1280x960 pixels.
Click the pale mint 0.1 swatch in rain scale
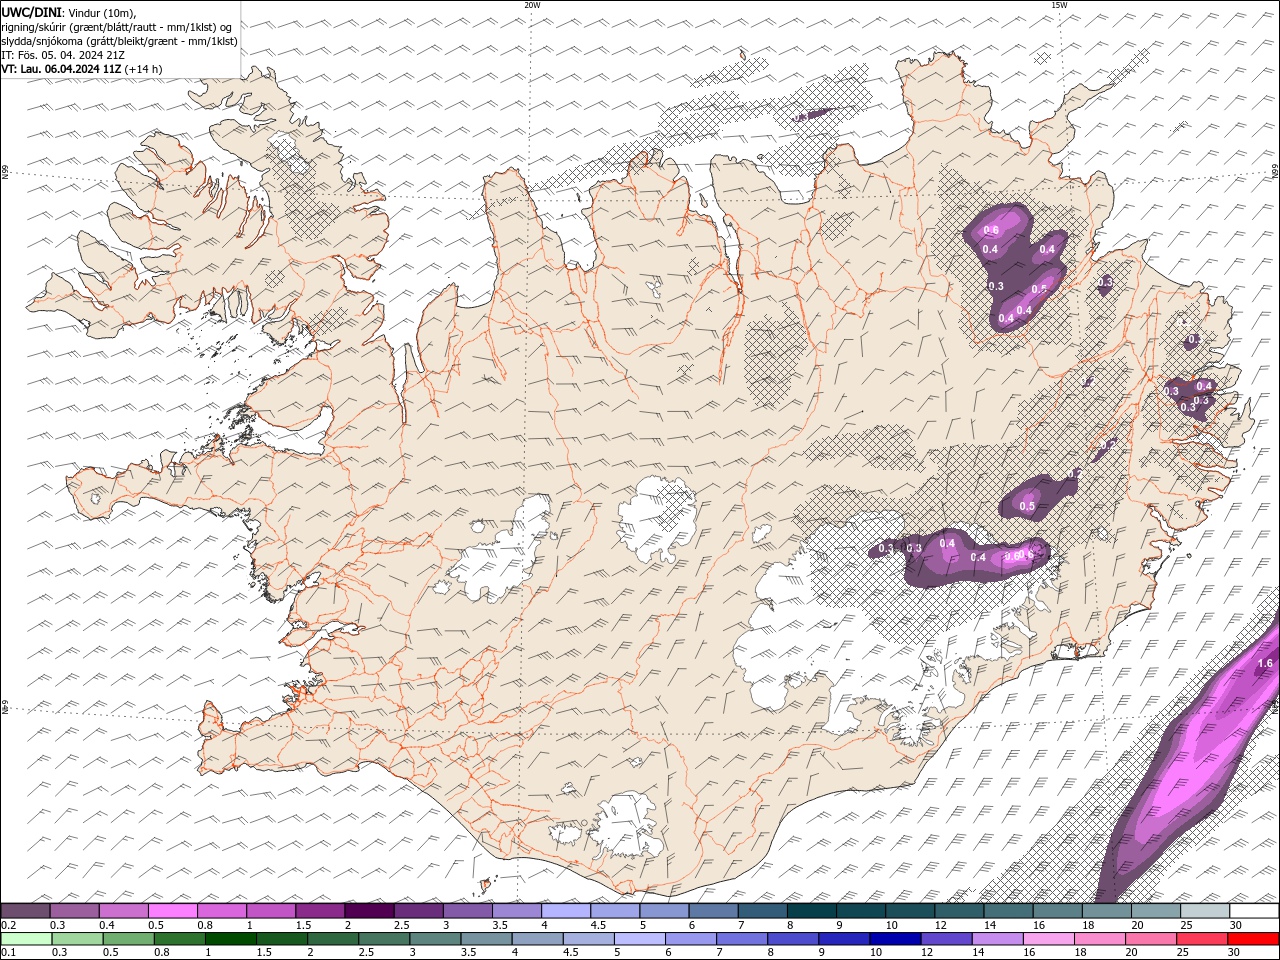pos(26,939)
